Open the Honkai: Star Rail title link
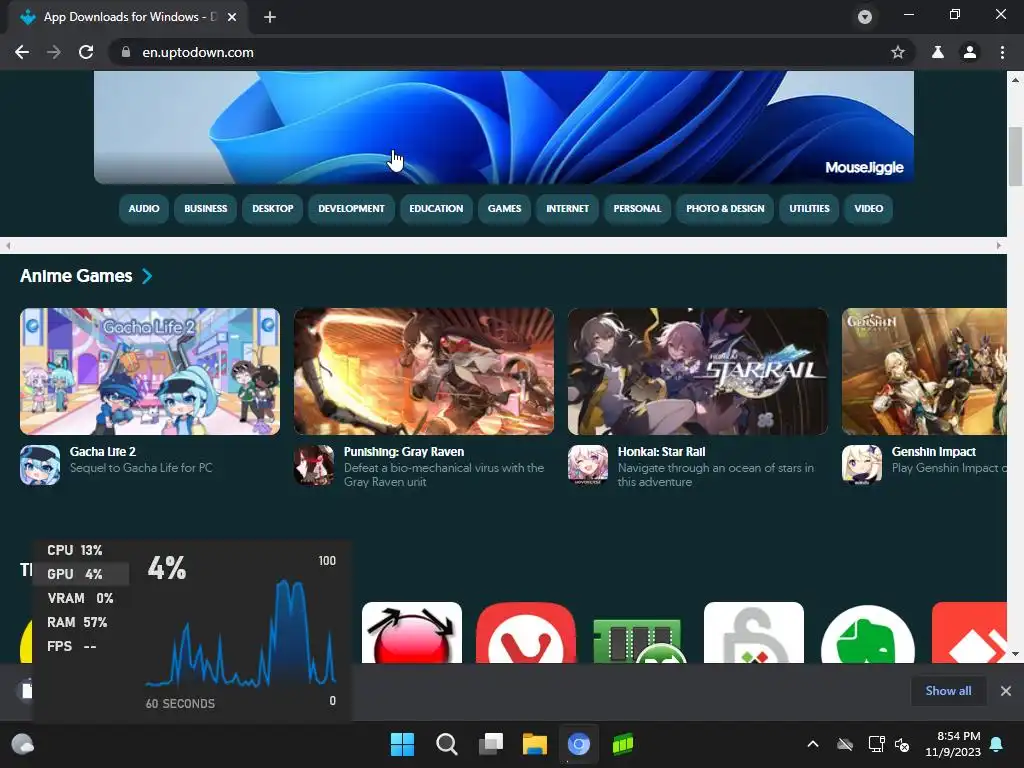This screenshot has height=768, width=1024. click(662, 452)
